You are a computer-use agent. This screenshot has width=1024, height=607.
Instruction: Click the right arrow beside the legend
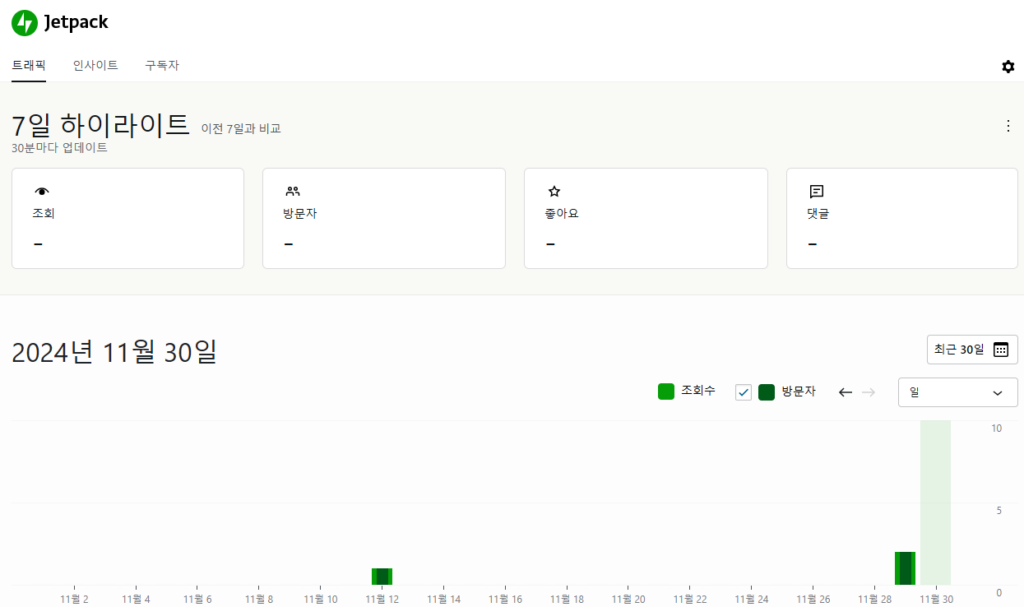(868, 392)
